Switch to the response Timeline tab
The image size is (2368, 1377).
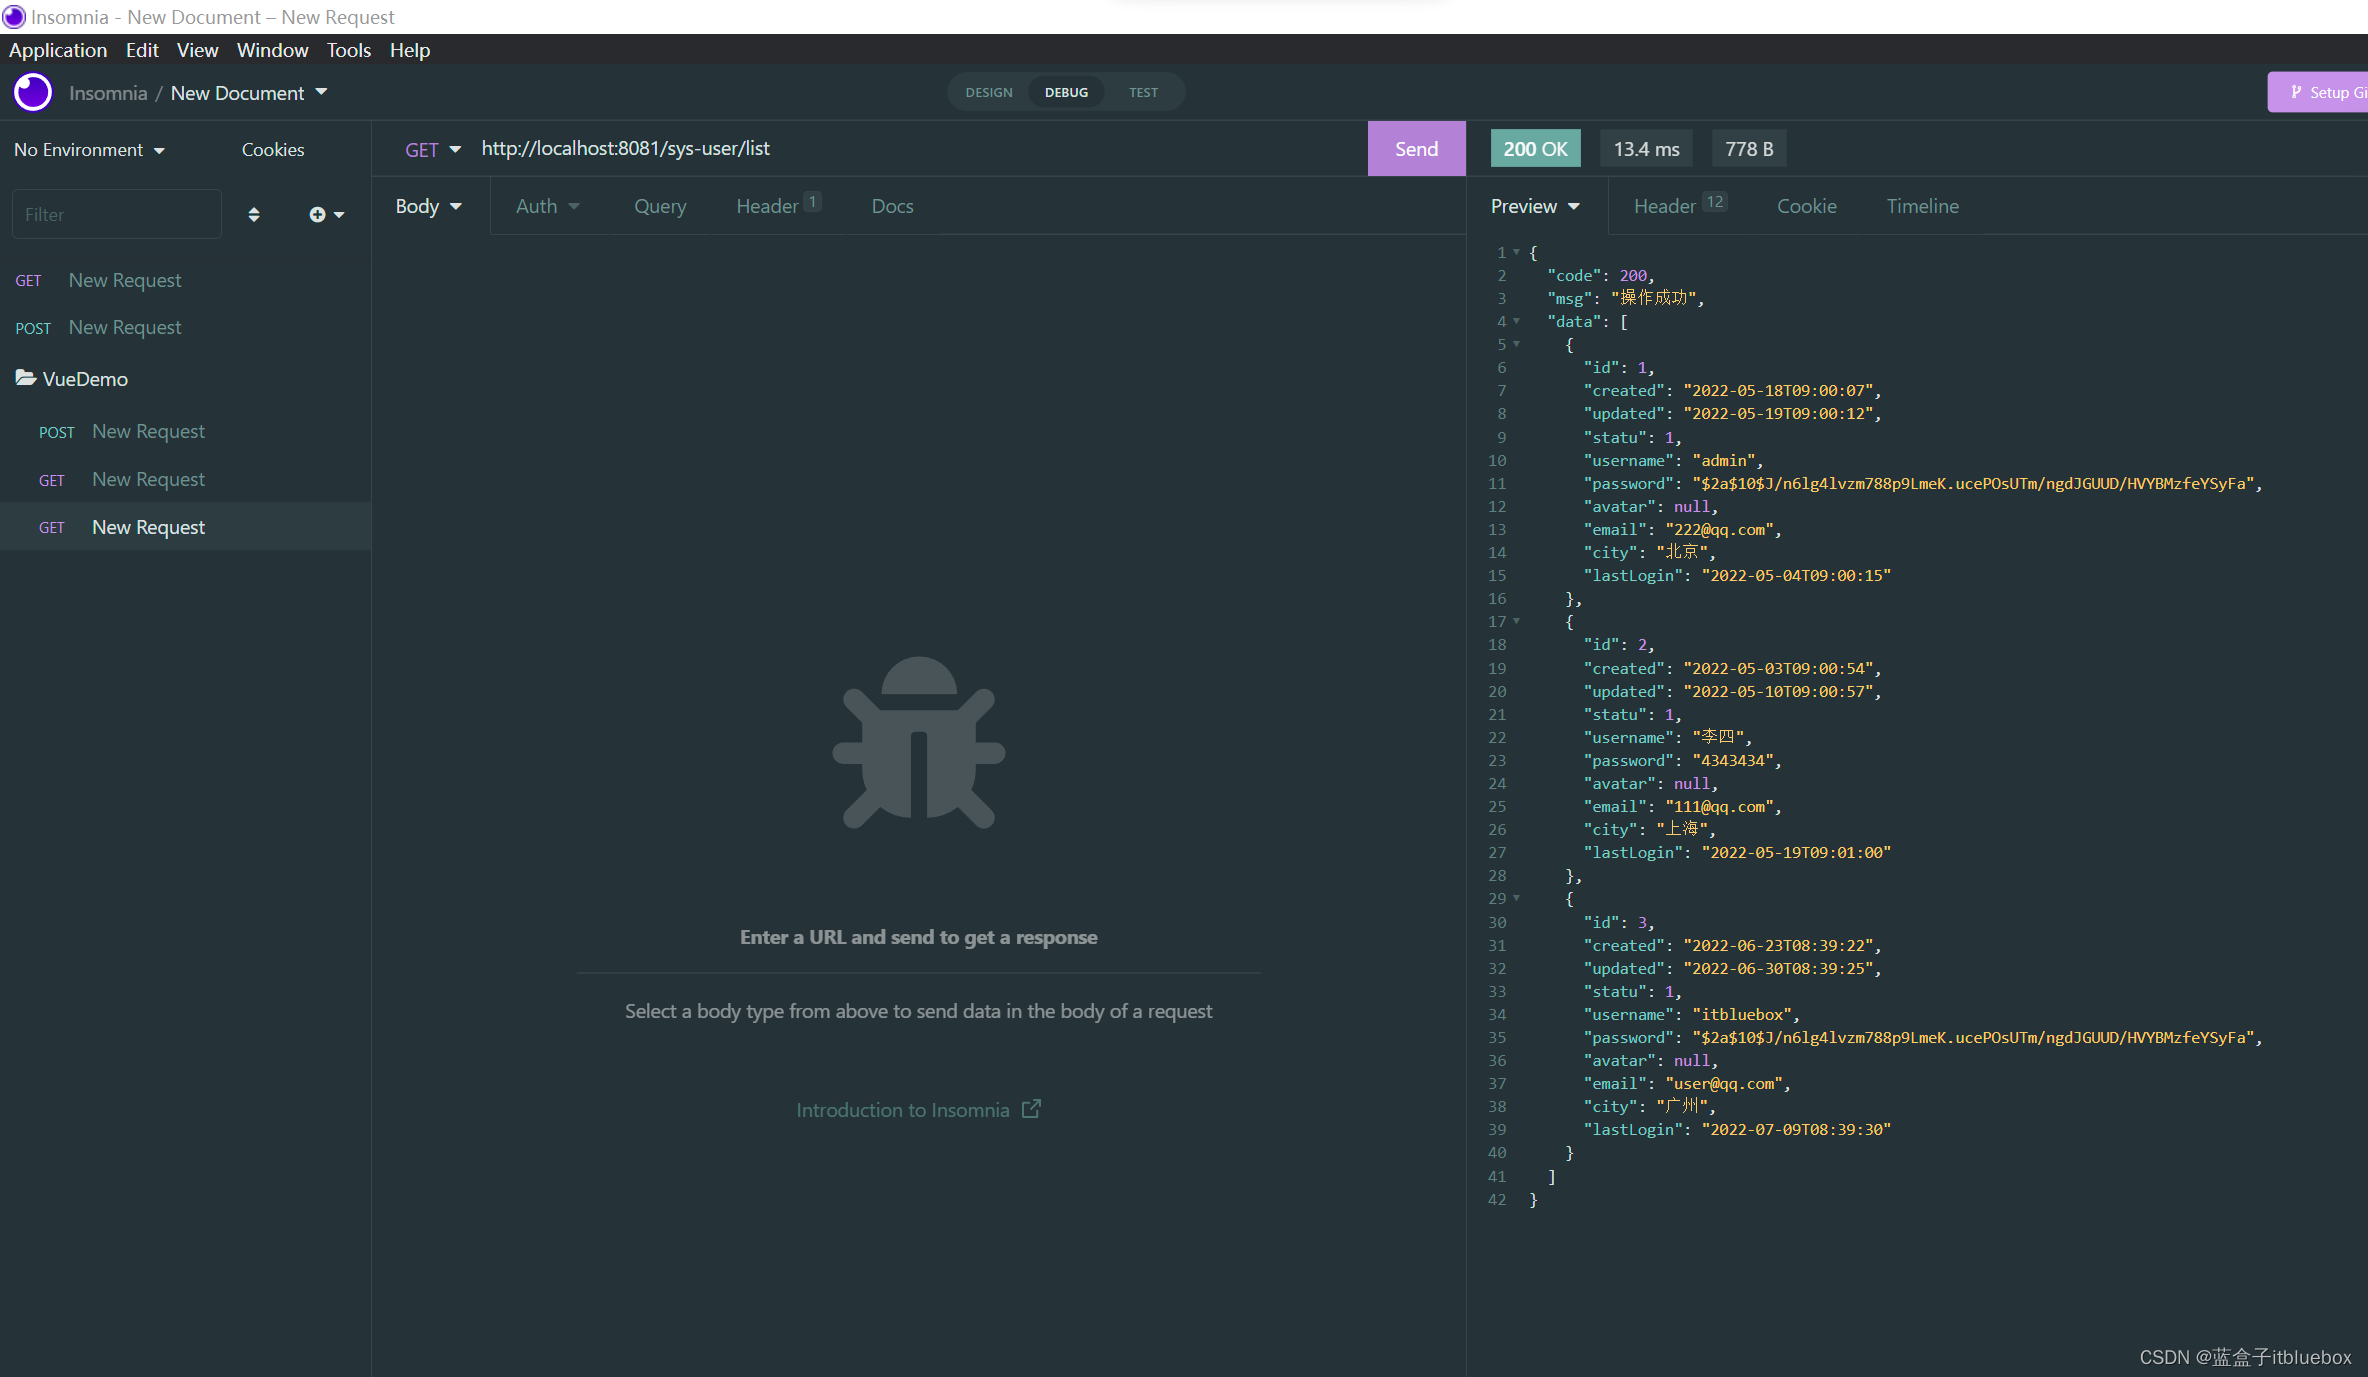[1922, 206]
